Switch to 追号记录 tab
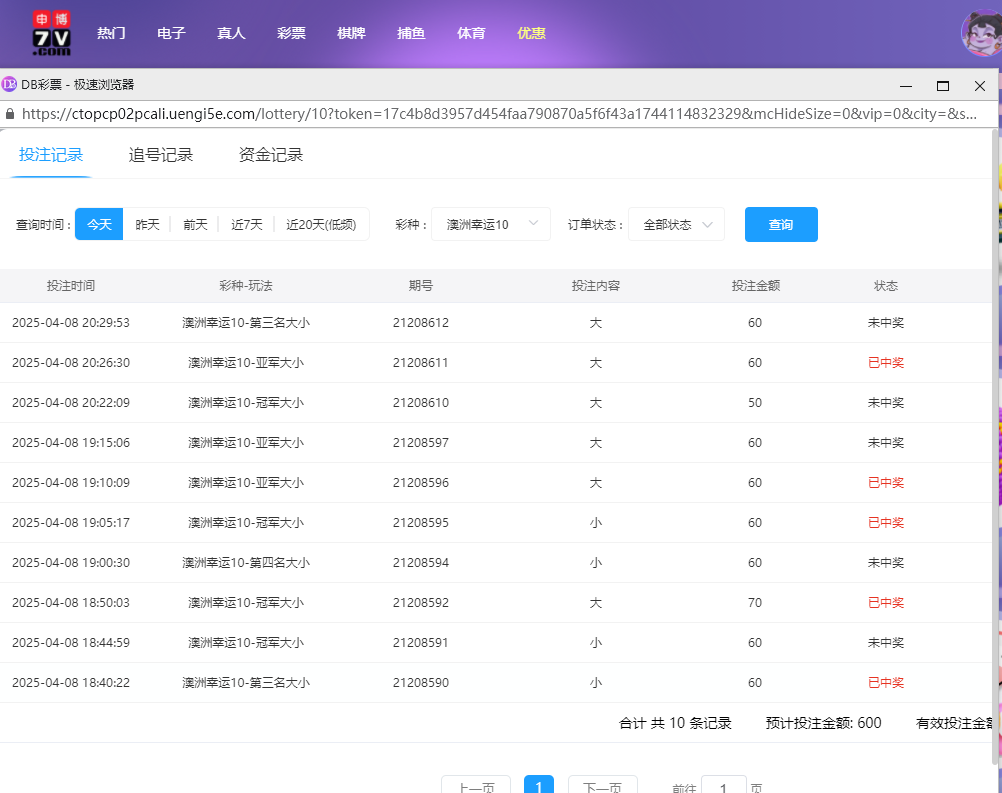Viewport: 1002px width, 793px height. [x=161, y=155]
